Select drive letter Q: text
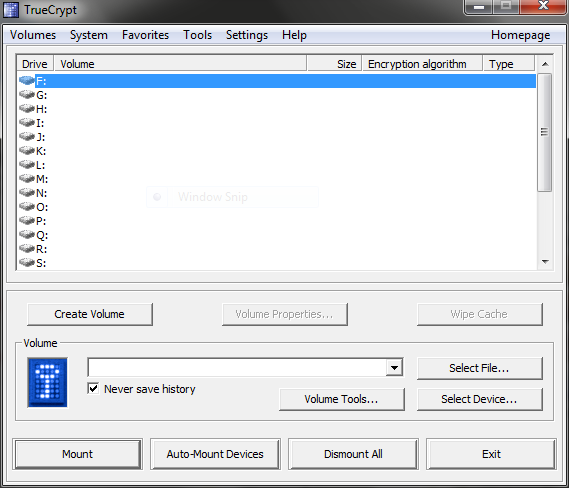 (x=42, y=235)
